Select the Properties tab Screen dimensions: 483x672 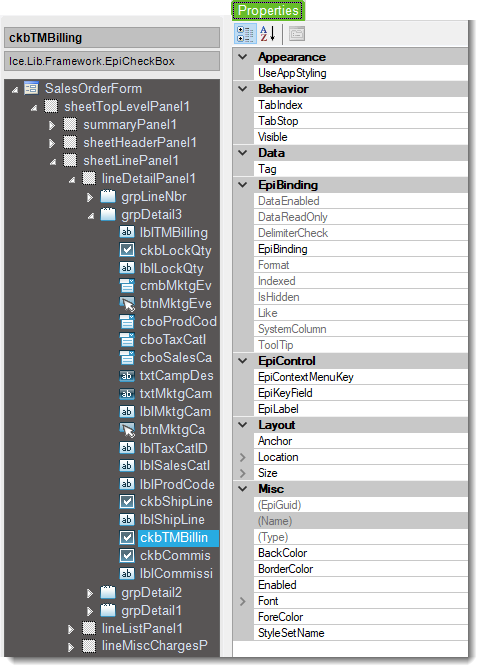pyautogui.click(x=268, y=10)
